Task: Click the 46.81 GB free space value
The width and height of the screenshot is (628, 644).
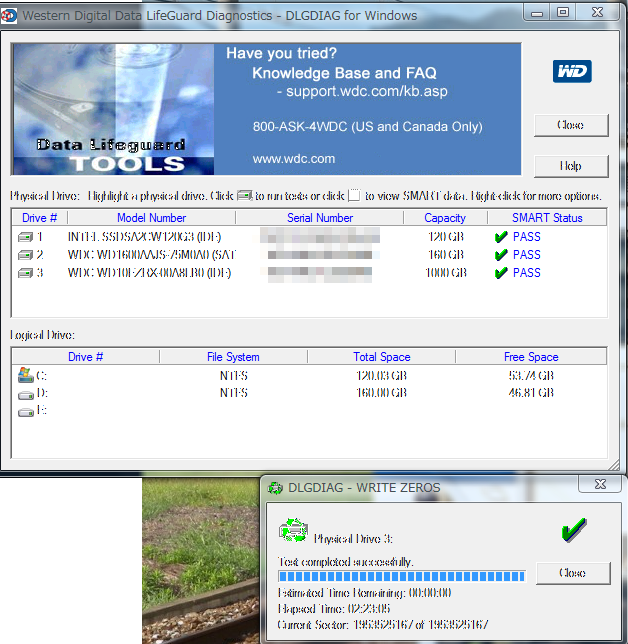Action: click(x=531, y=393)
